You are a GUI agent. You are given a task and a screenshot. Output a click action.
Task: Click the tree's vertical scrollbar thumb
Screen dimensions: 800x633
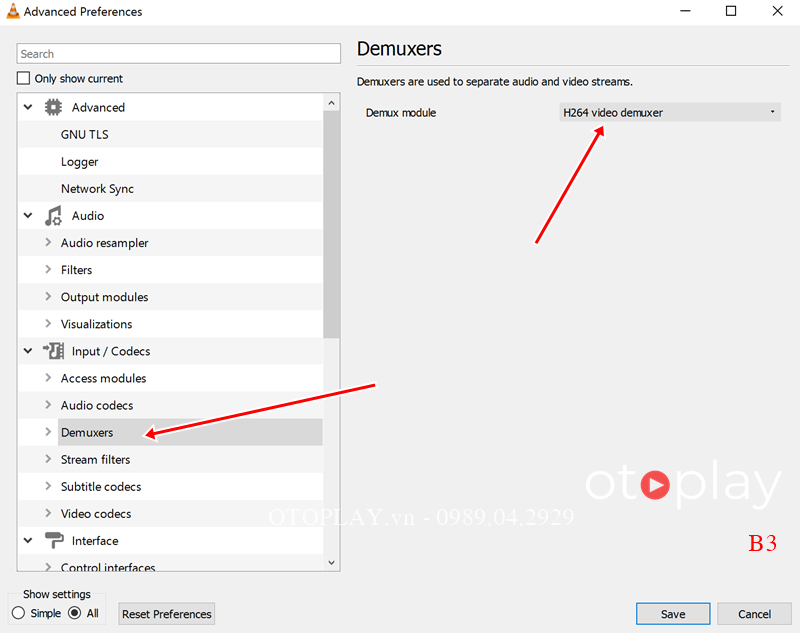pos(332,224)
